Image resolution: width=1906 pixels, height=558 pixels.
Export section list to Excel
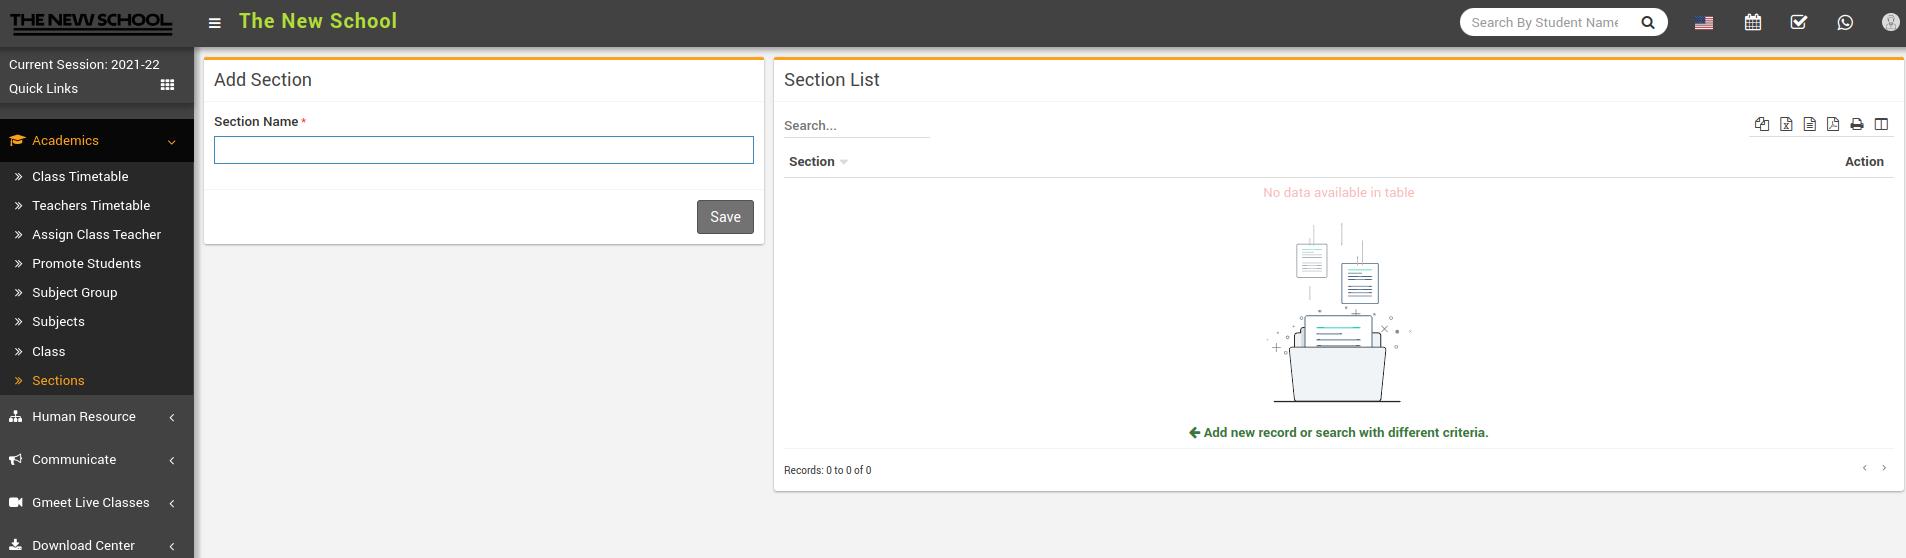coord(1785,124)
